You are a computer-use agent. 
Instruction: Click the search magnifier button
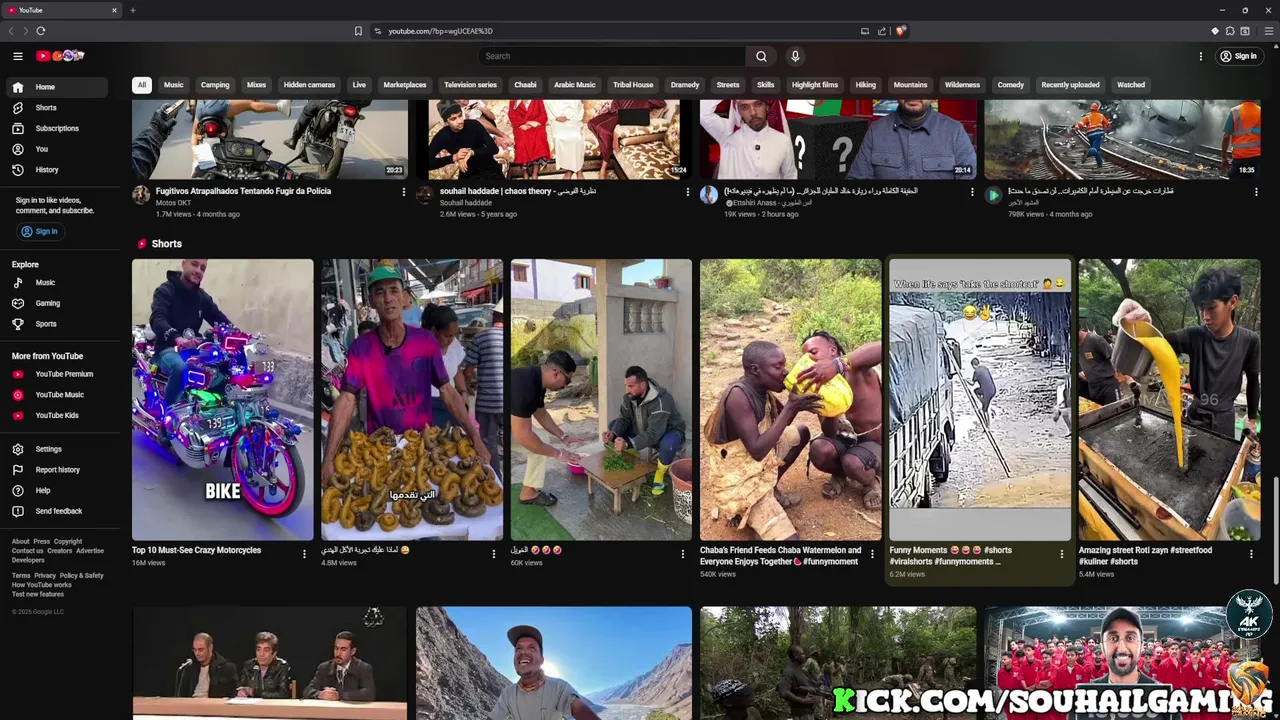761,56
